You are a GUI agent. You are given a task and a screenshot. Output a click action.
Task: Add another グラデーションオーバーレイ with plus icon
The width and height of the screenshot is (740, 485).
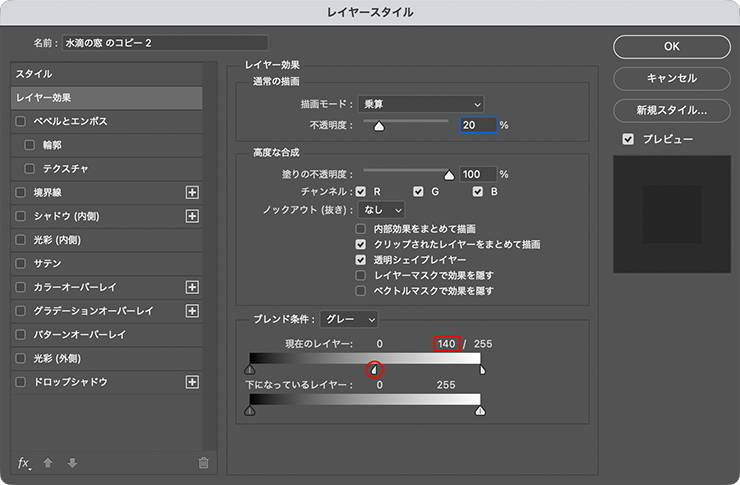(x=193, y=311)
